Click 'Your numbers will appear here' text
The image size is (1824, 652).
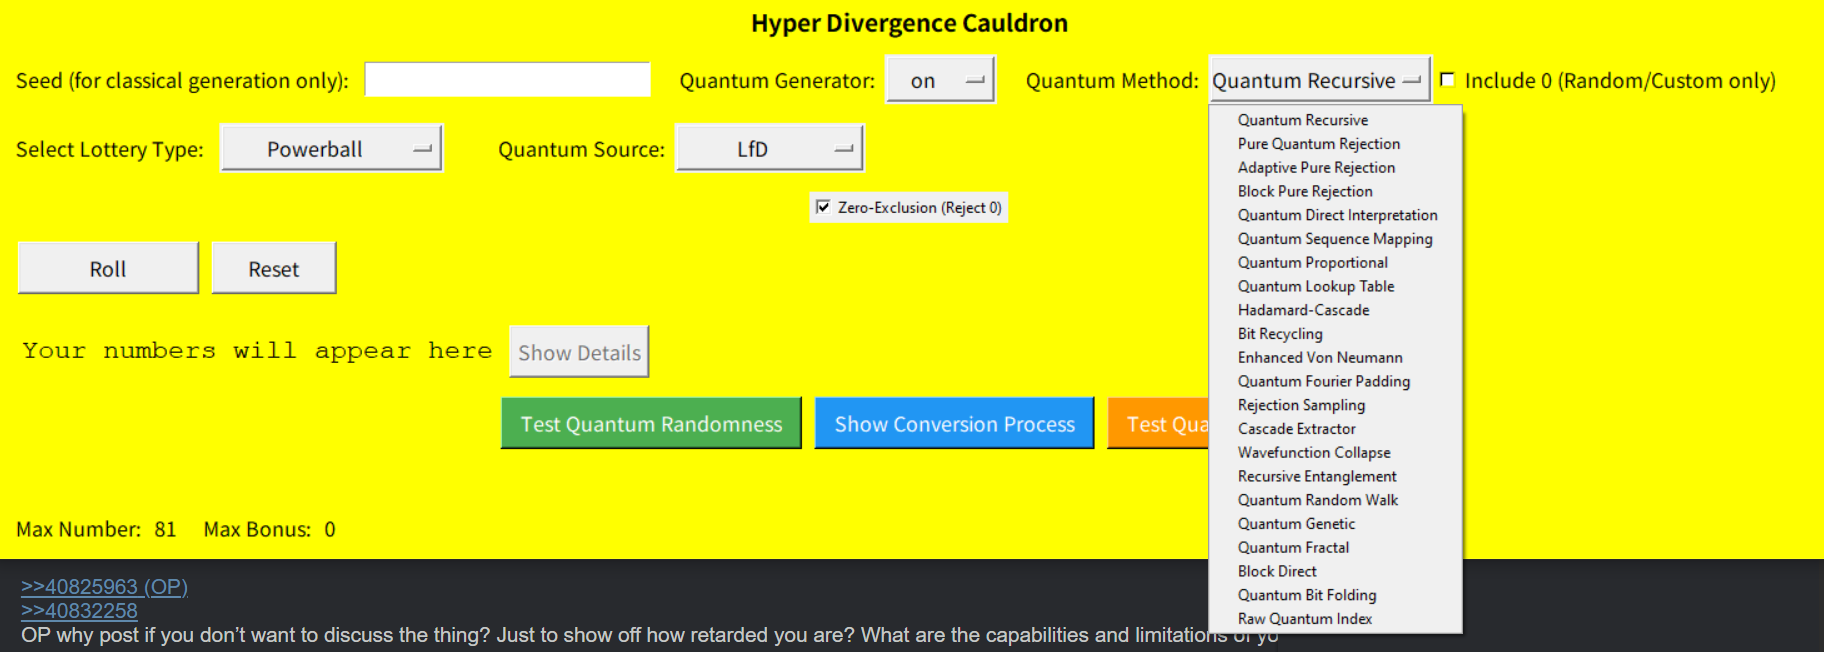257,351
